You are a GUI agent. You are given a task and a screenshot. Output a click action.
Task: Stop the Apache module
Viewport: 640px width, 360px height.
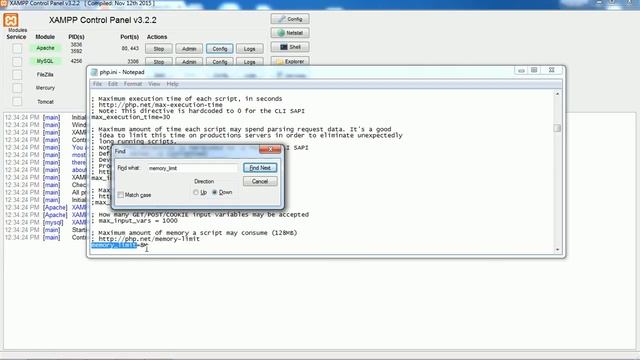pyautogui.click(x=159, y=49)
